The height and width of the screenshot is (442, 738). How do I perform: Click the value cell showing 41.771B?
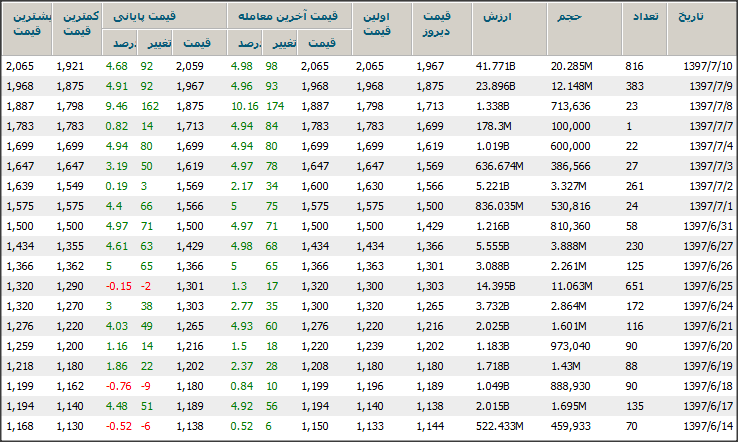(x=494, y=65)
